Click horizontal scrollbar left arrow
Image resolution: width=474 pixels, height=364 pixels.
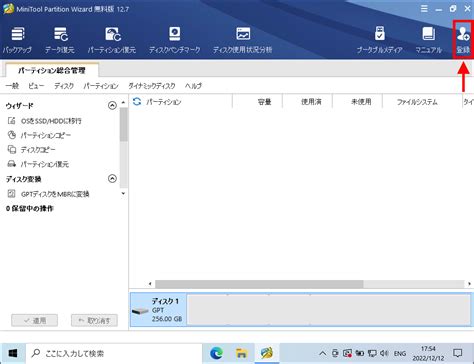point(150,284)
